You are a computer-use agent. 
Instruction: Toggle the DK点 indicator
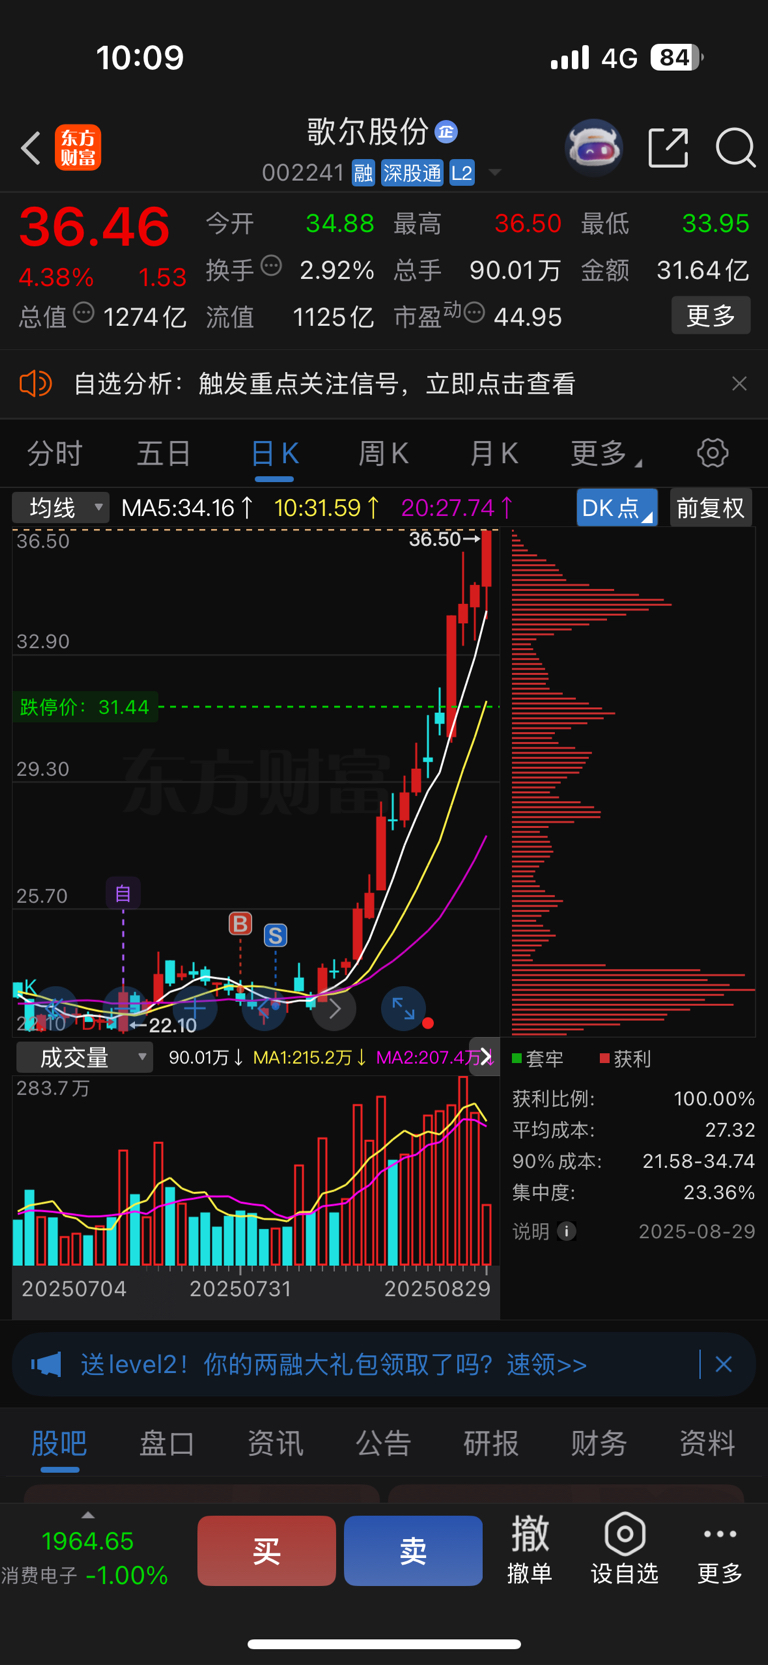[x=617, y=508]
